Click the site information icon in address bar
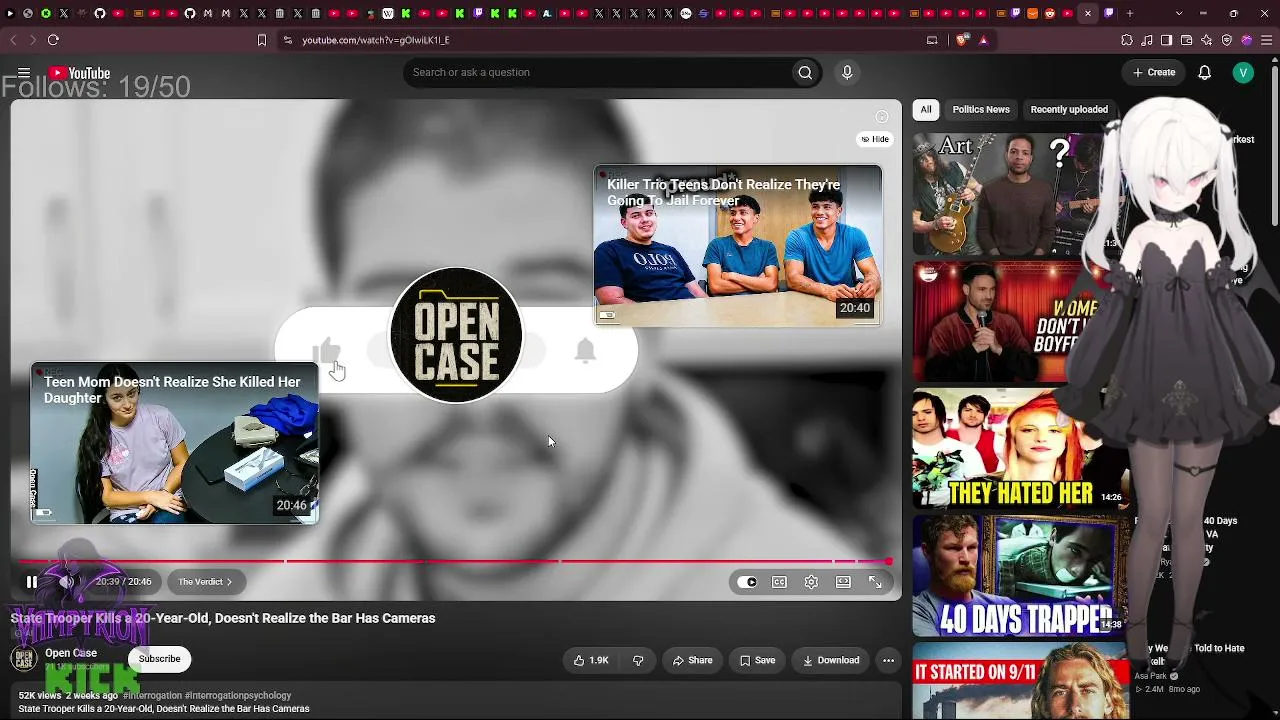 click(x=288, y=40)
